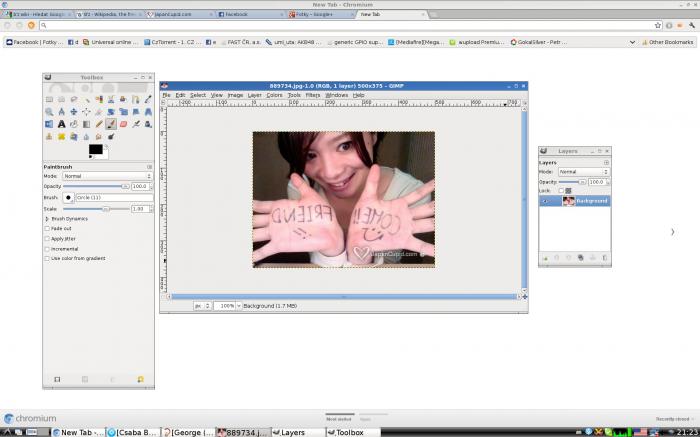Enable Use color from gradient checkbox

point(47,258)
